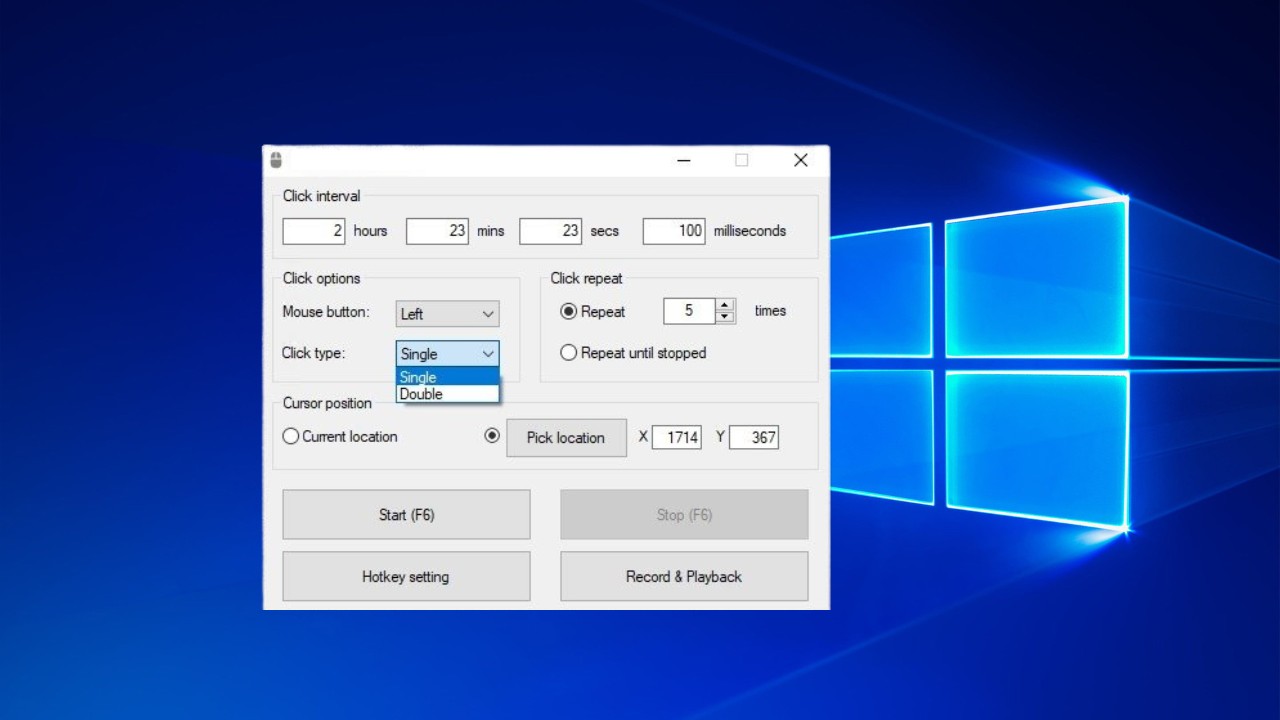This screenshot has width=1280, height=720.
Task: Open Record & Playback
Action: coord(684,577)
